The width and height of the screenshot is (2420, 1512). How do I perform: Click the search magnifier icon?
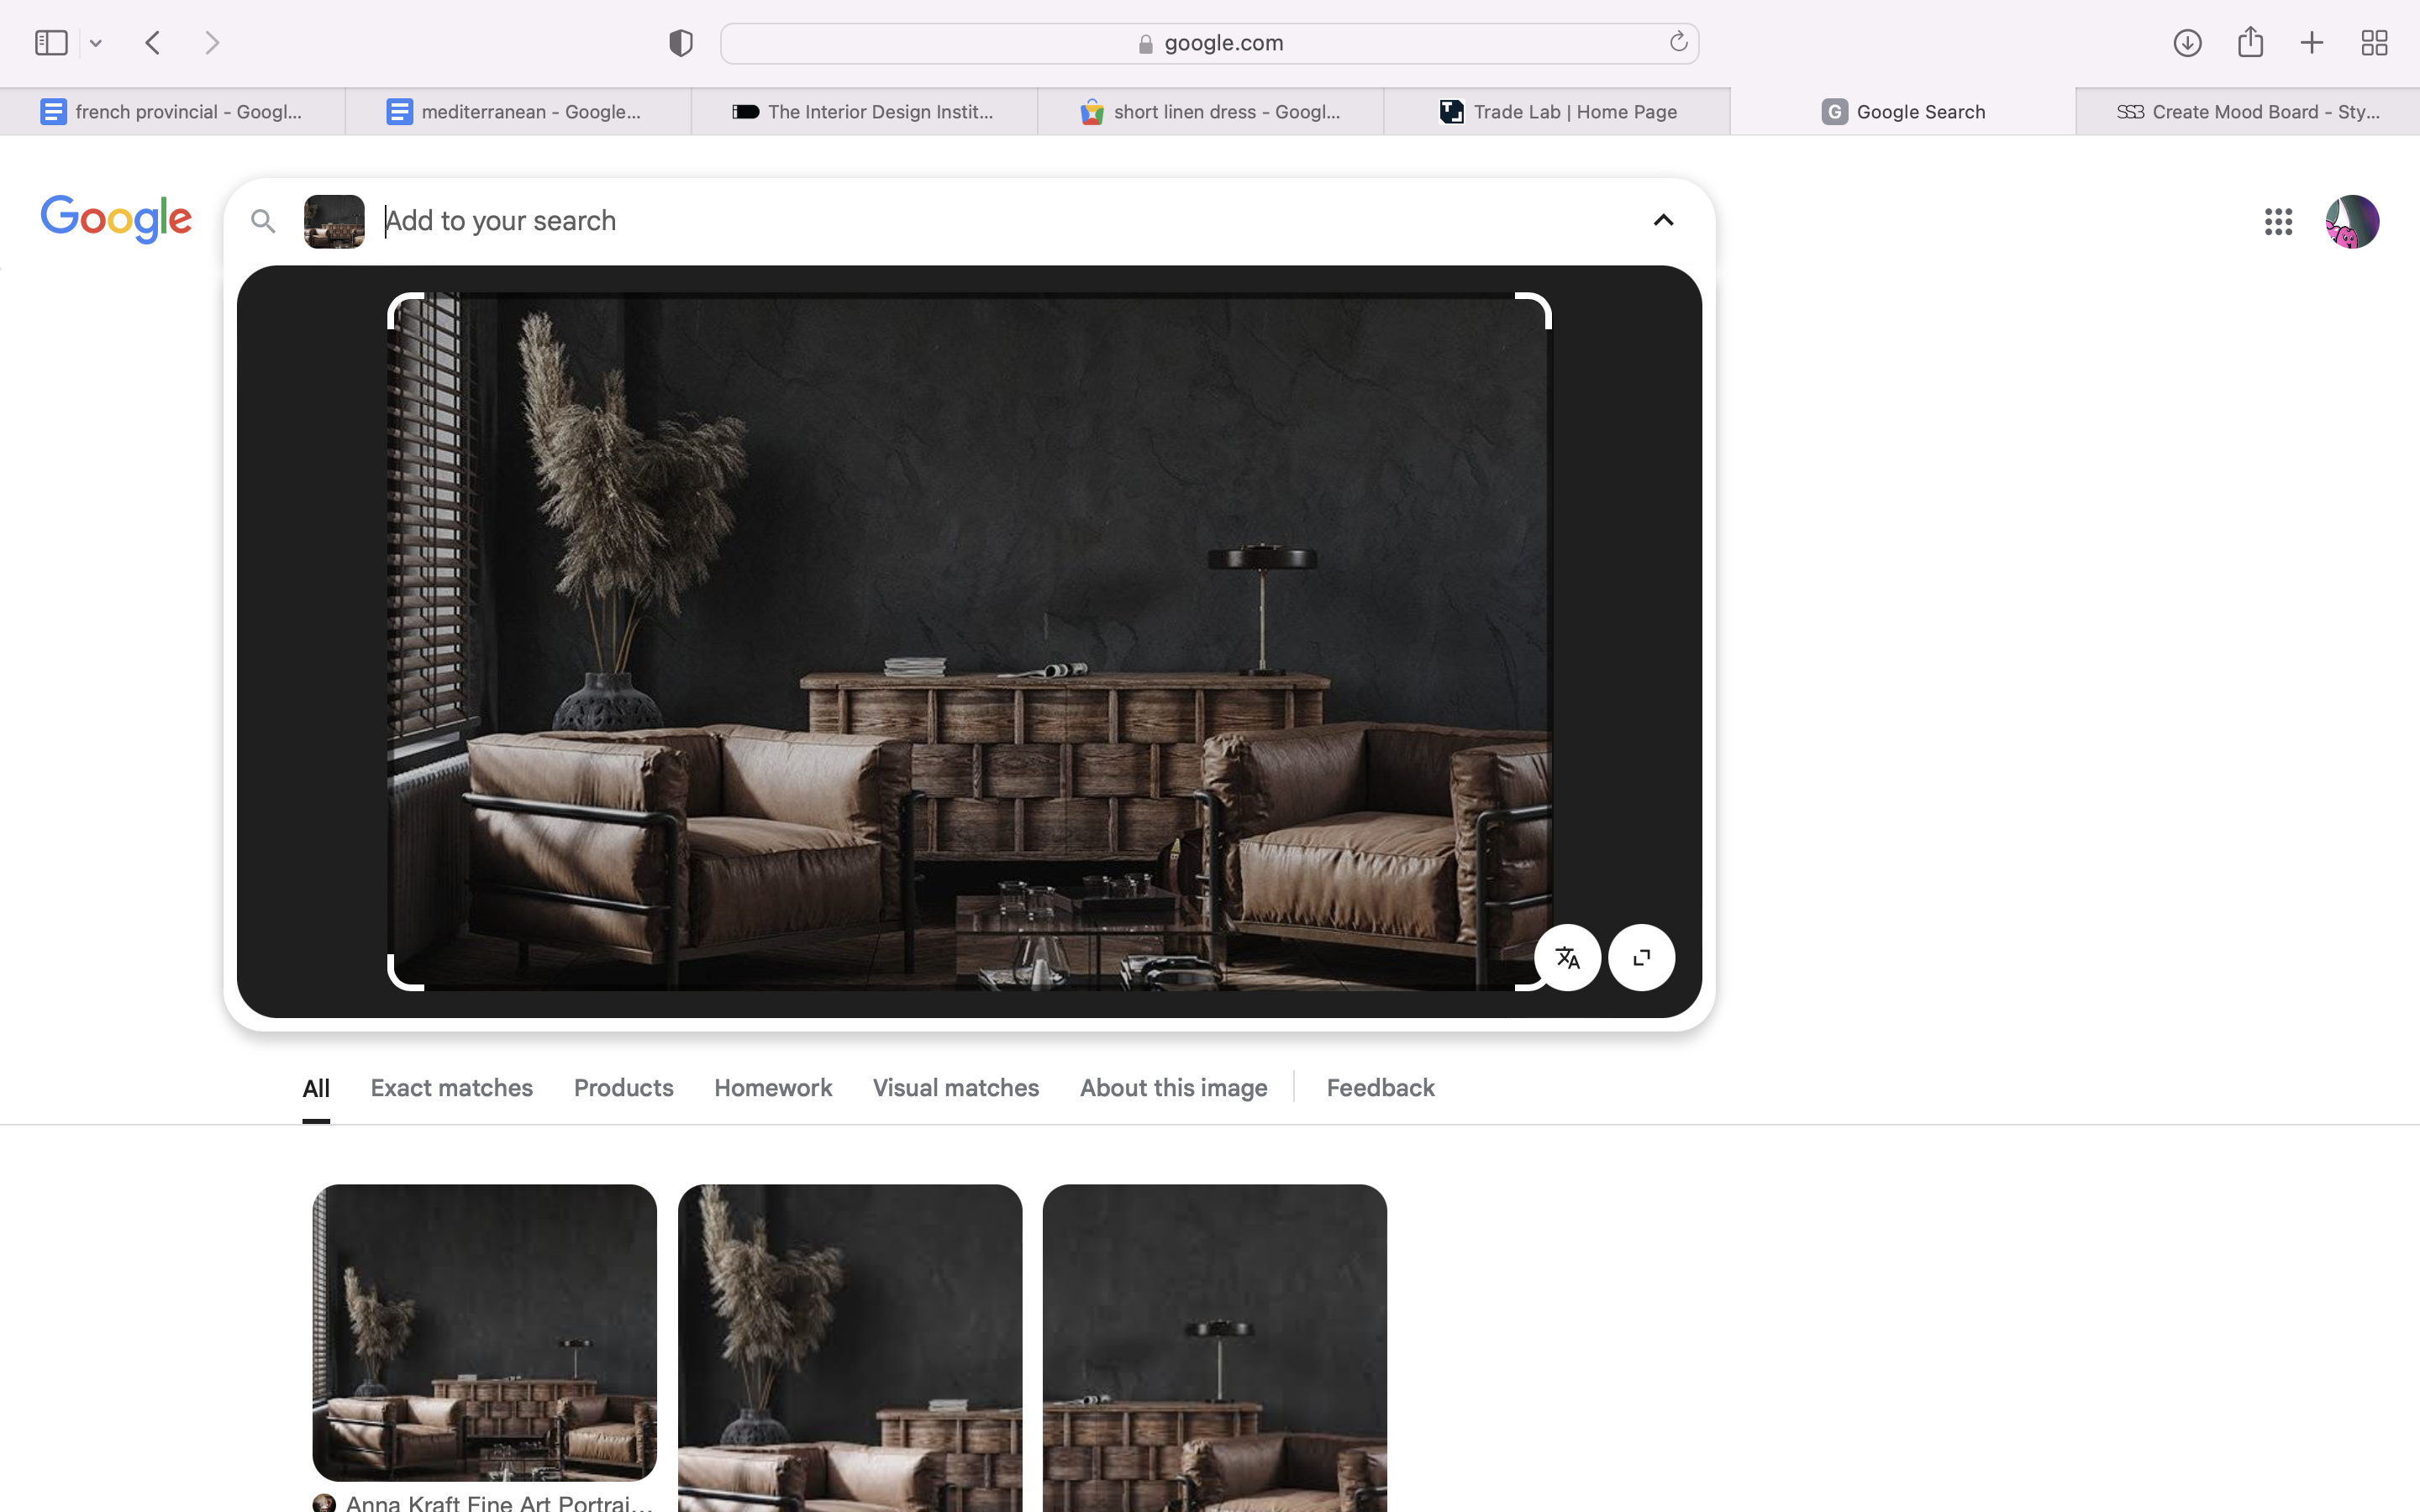point(263,221)
